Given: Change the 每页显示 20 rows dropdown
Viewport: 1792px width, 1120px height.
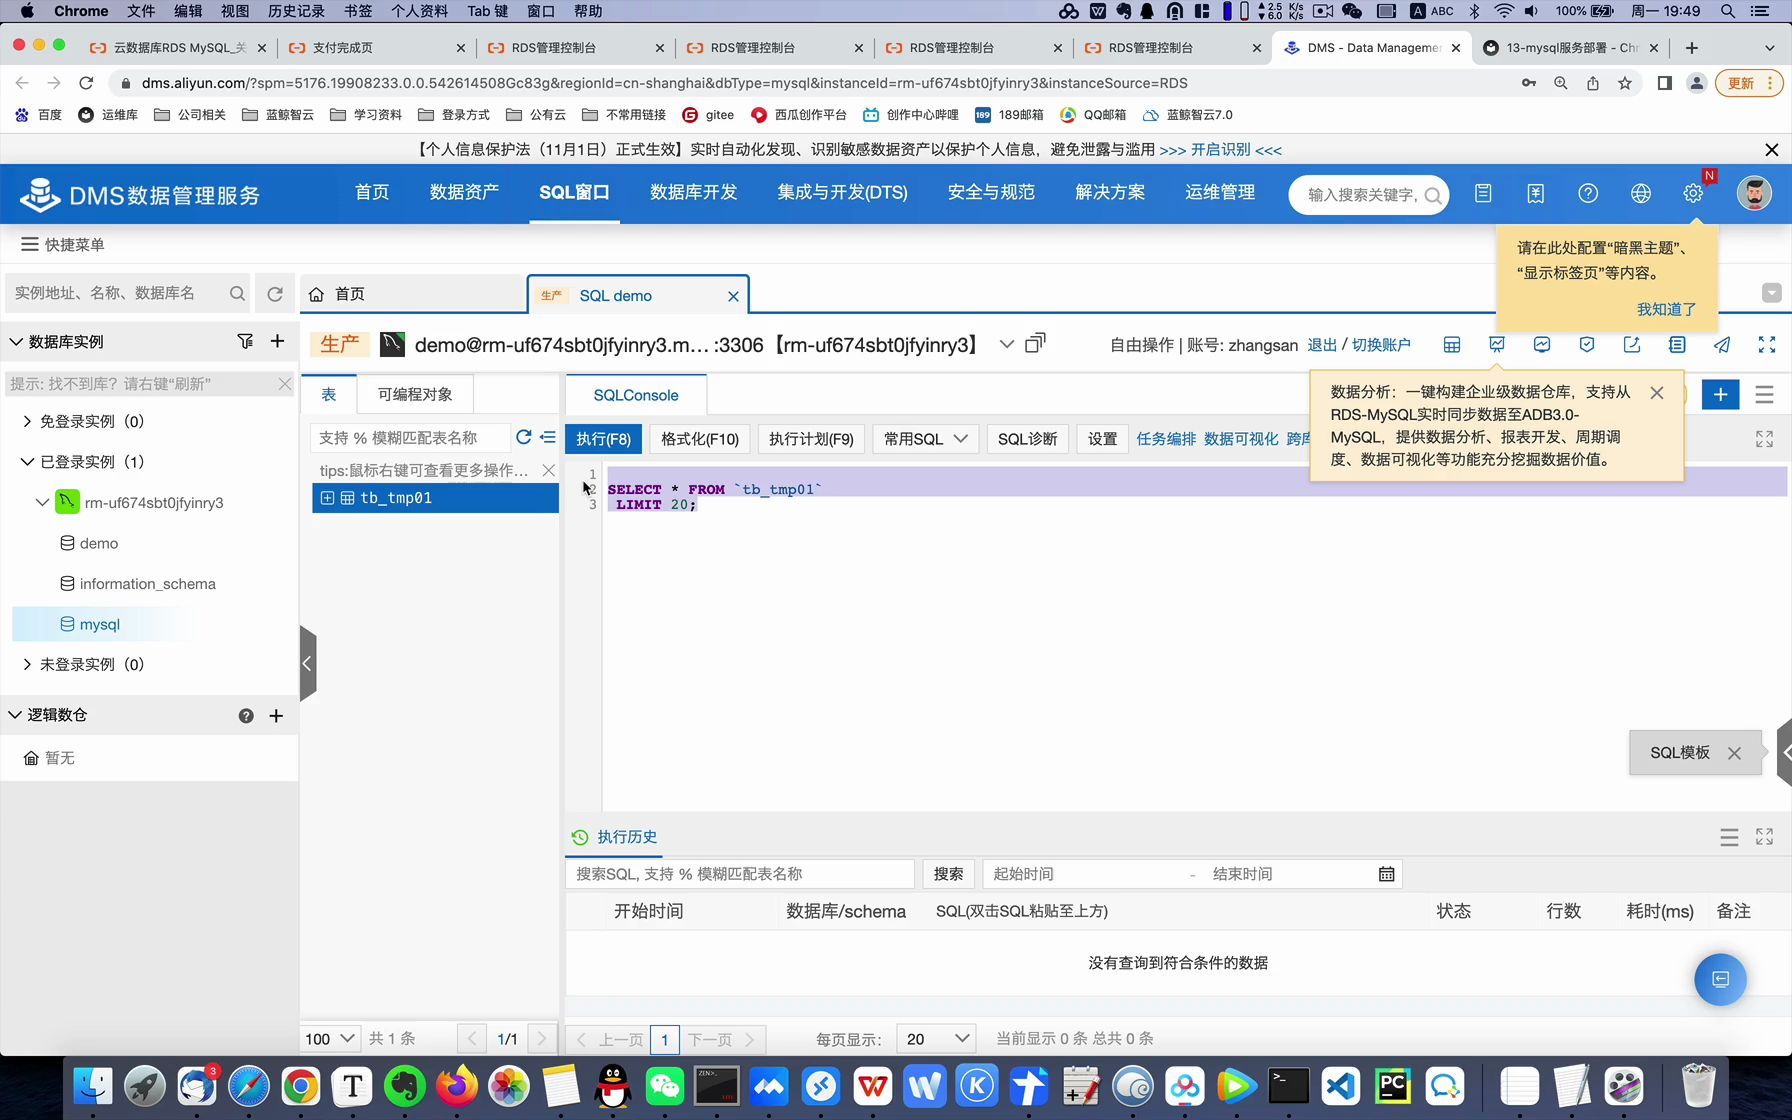Looking at the screenshot, I should click(x=936, y=1039).
